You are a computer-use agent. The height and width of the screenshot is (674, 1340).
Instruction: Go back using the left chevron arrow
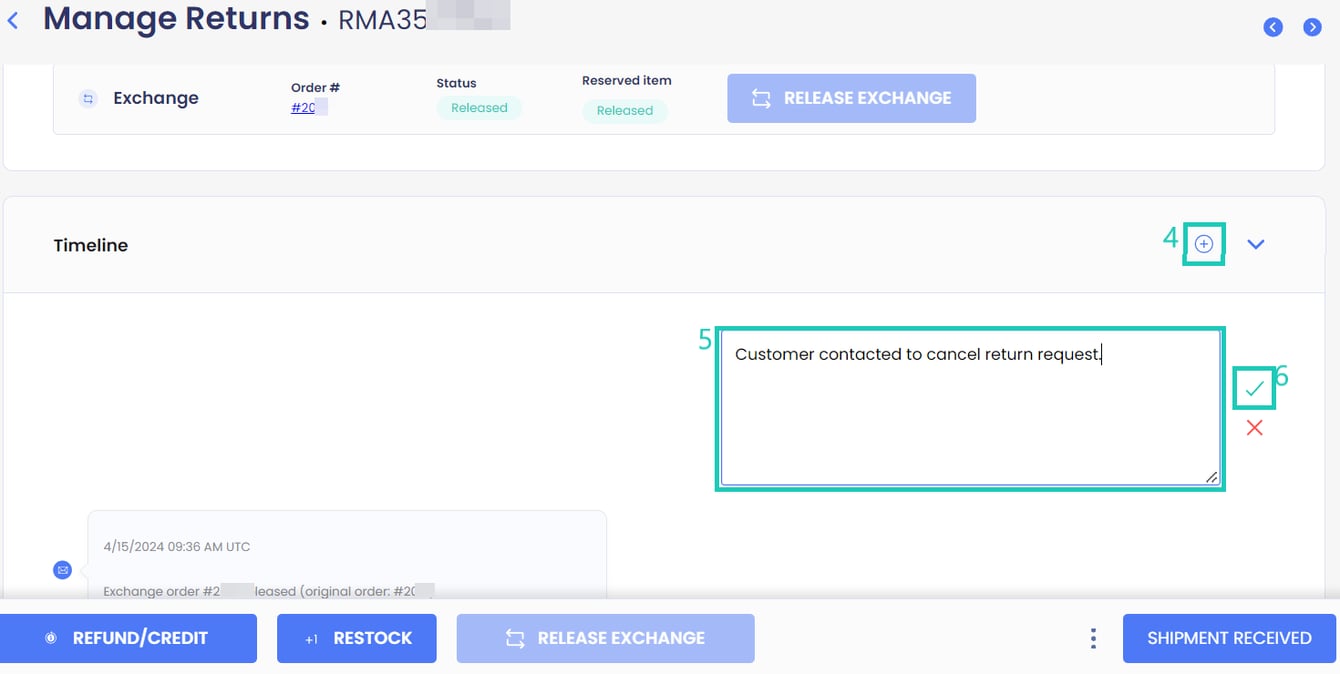point(12,19)
